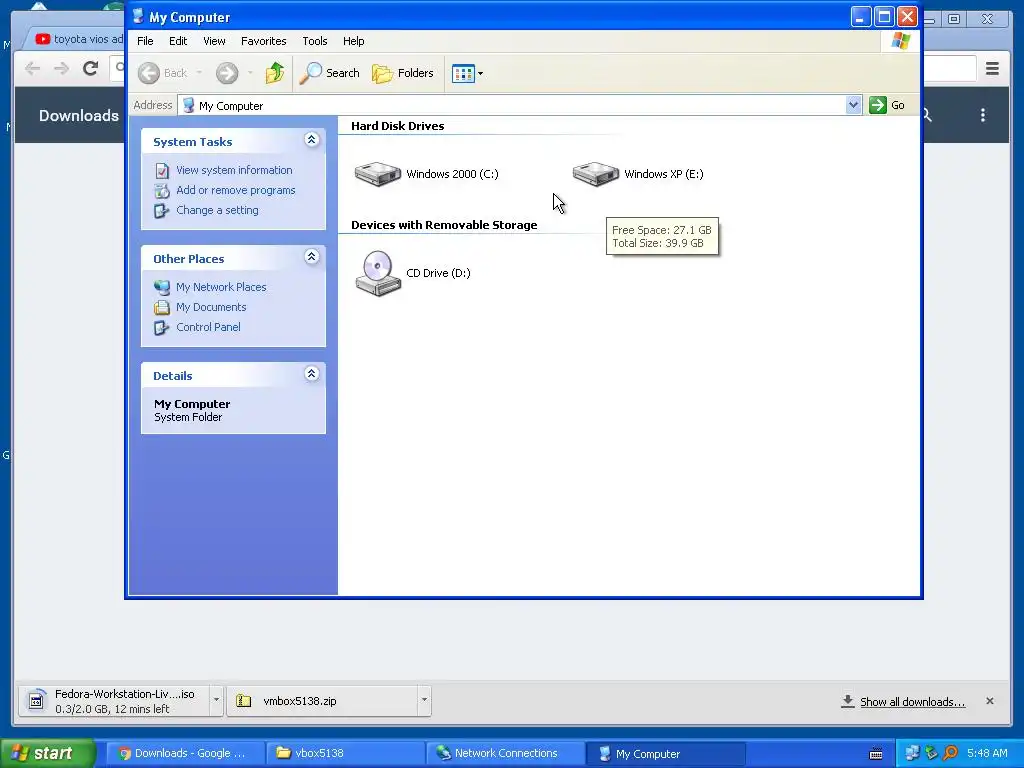Click the on-screen keyboard tray icon

tap(876, 754)
